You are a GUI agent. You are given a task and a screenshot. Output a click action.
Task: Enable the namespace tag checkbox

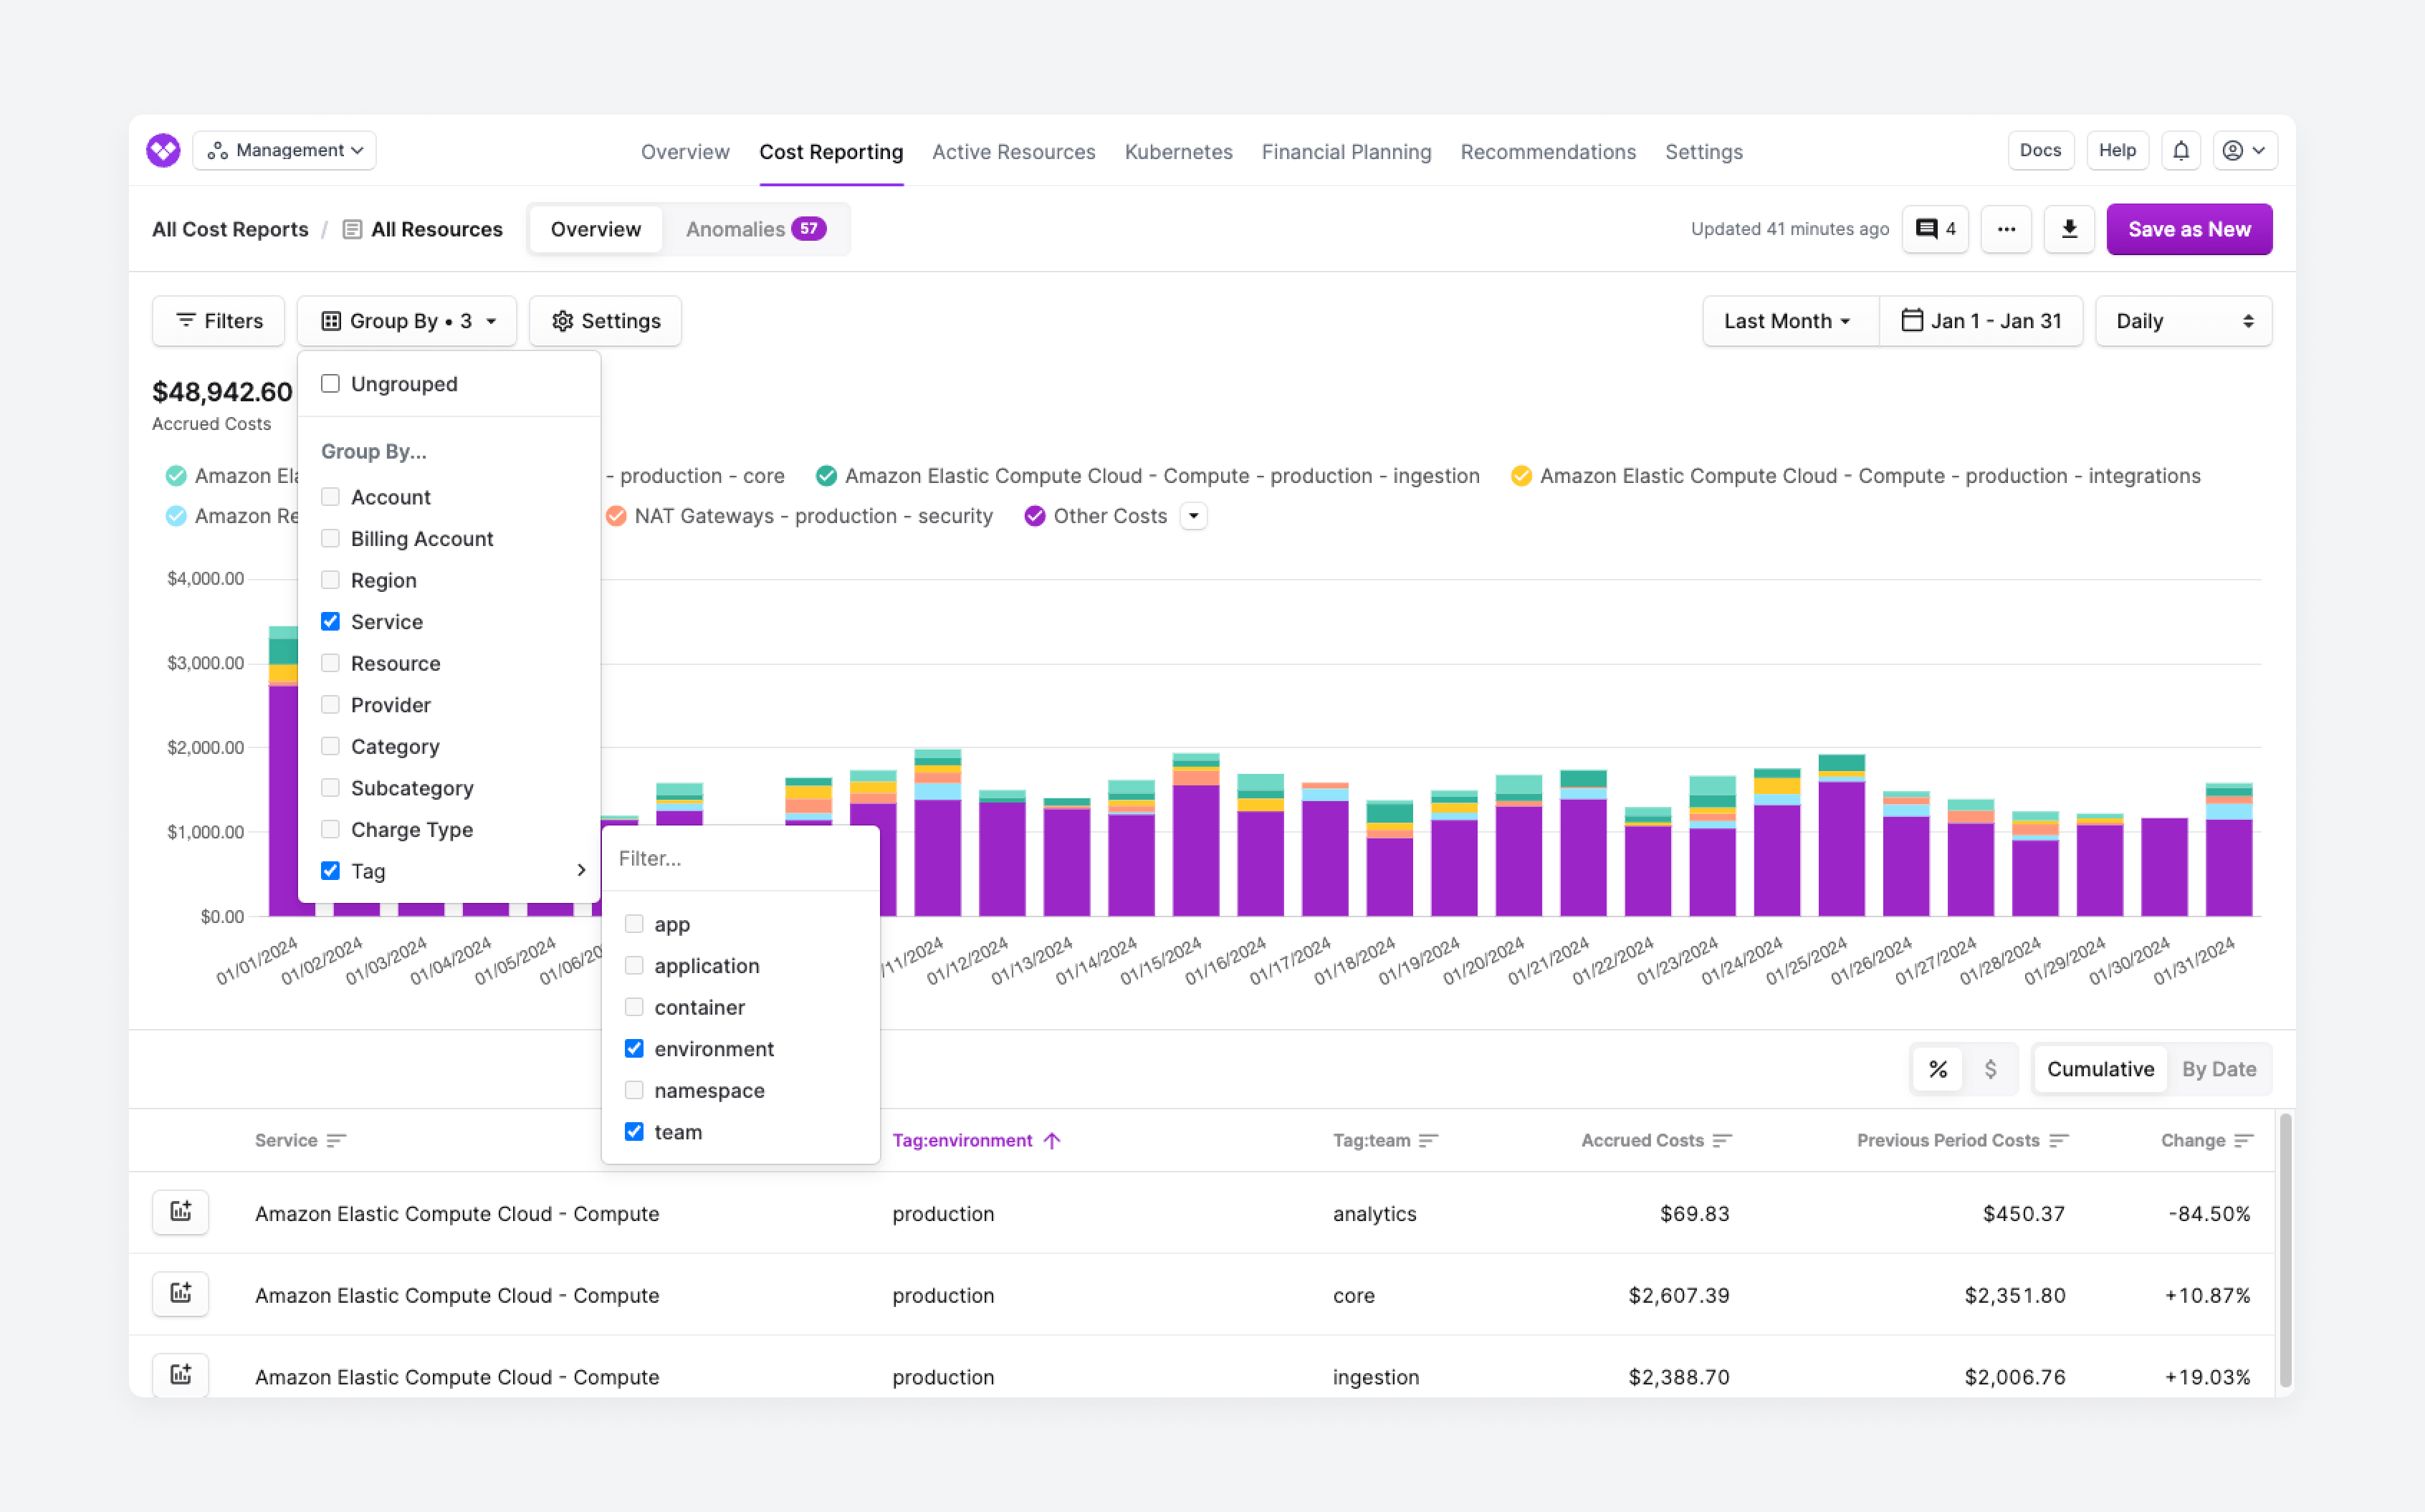(634, 1090)
